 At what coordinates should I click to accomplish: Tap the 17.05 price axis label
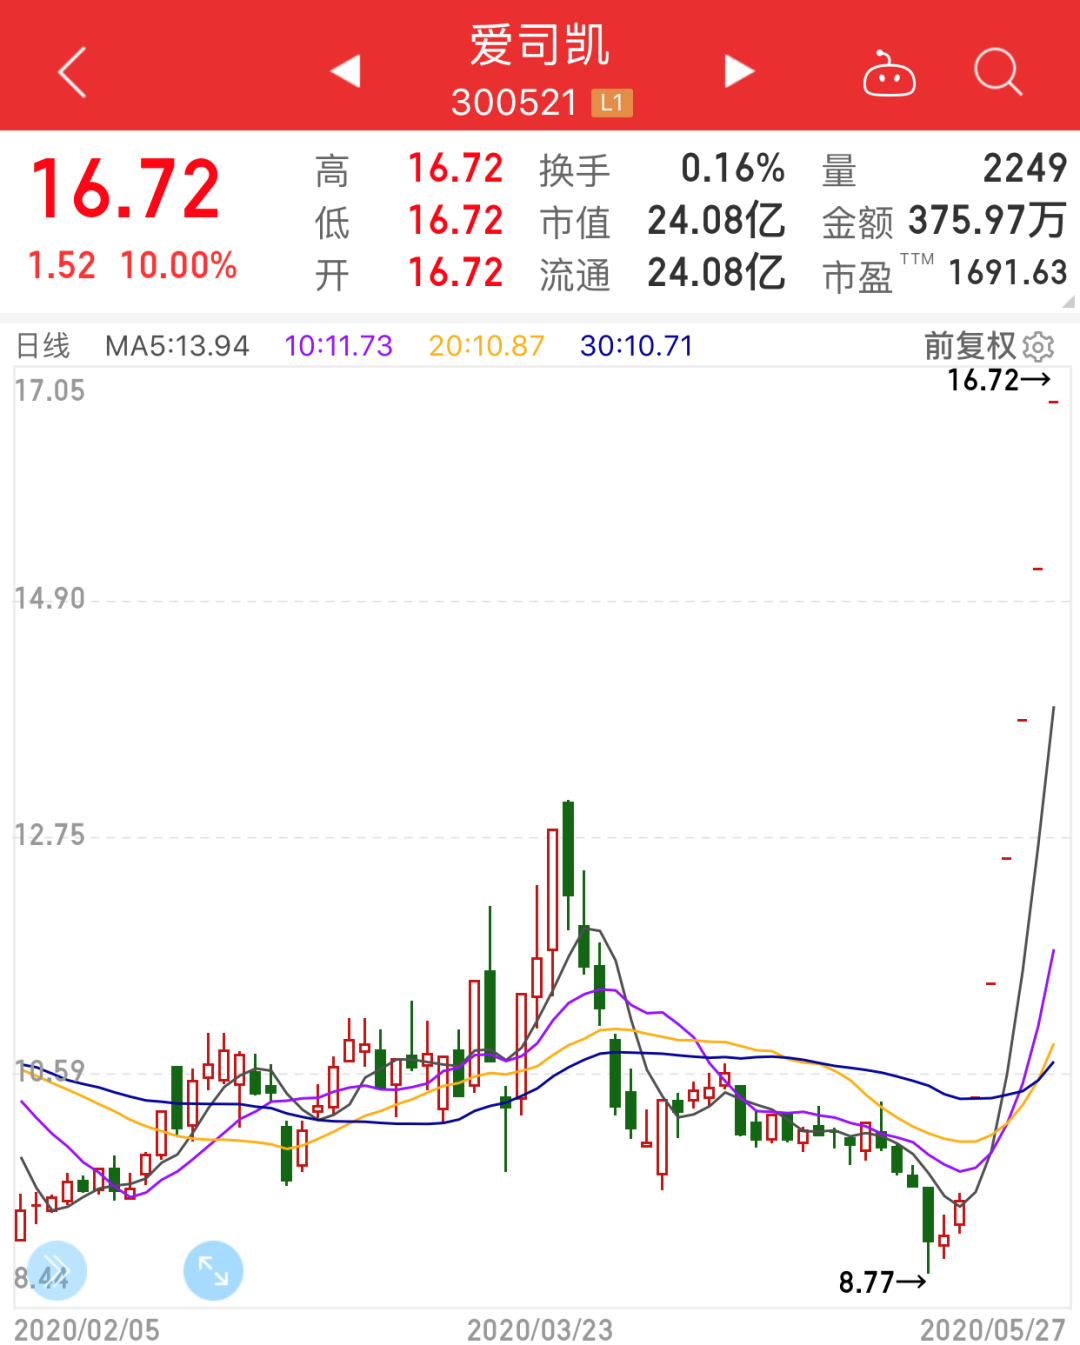pyautogui.click(x=49, y=390)
